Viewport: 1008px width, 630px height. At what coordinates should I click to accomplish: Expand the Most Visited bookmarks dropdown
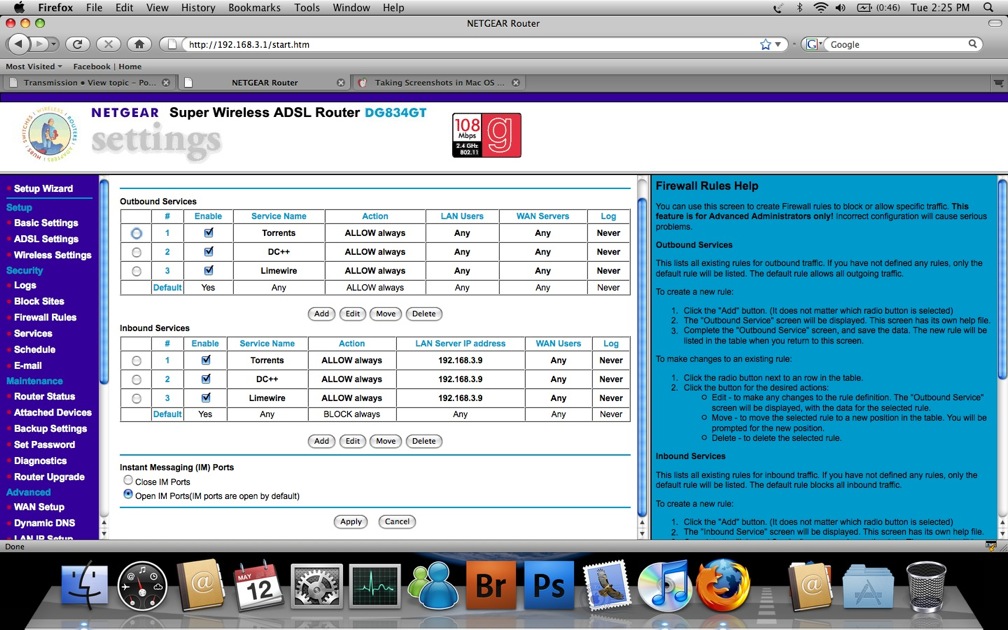[34, 66]
